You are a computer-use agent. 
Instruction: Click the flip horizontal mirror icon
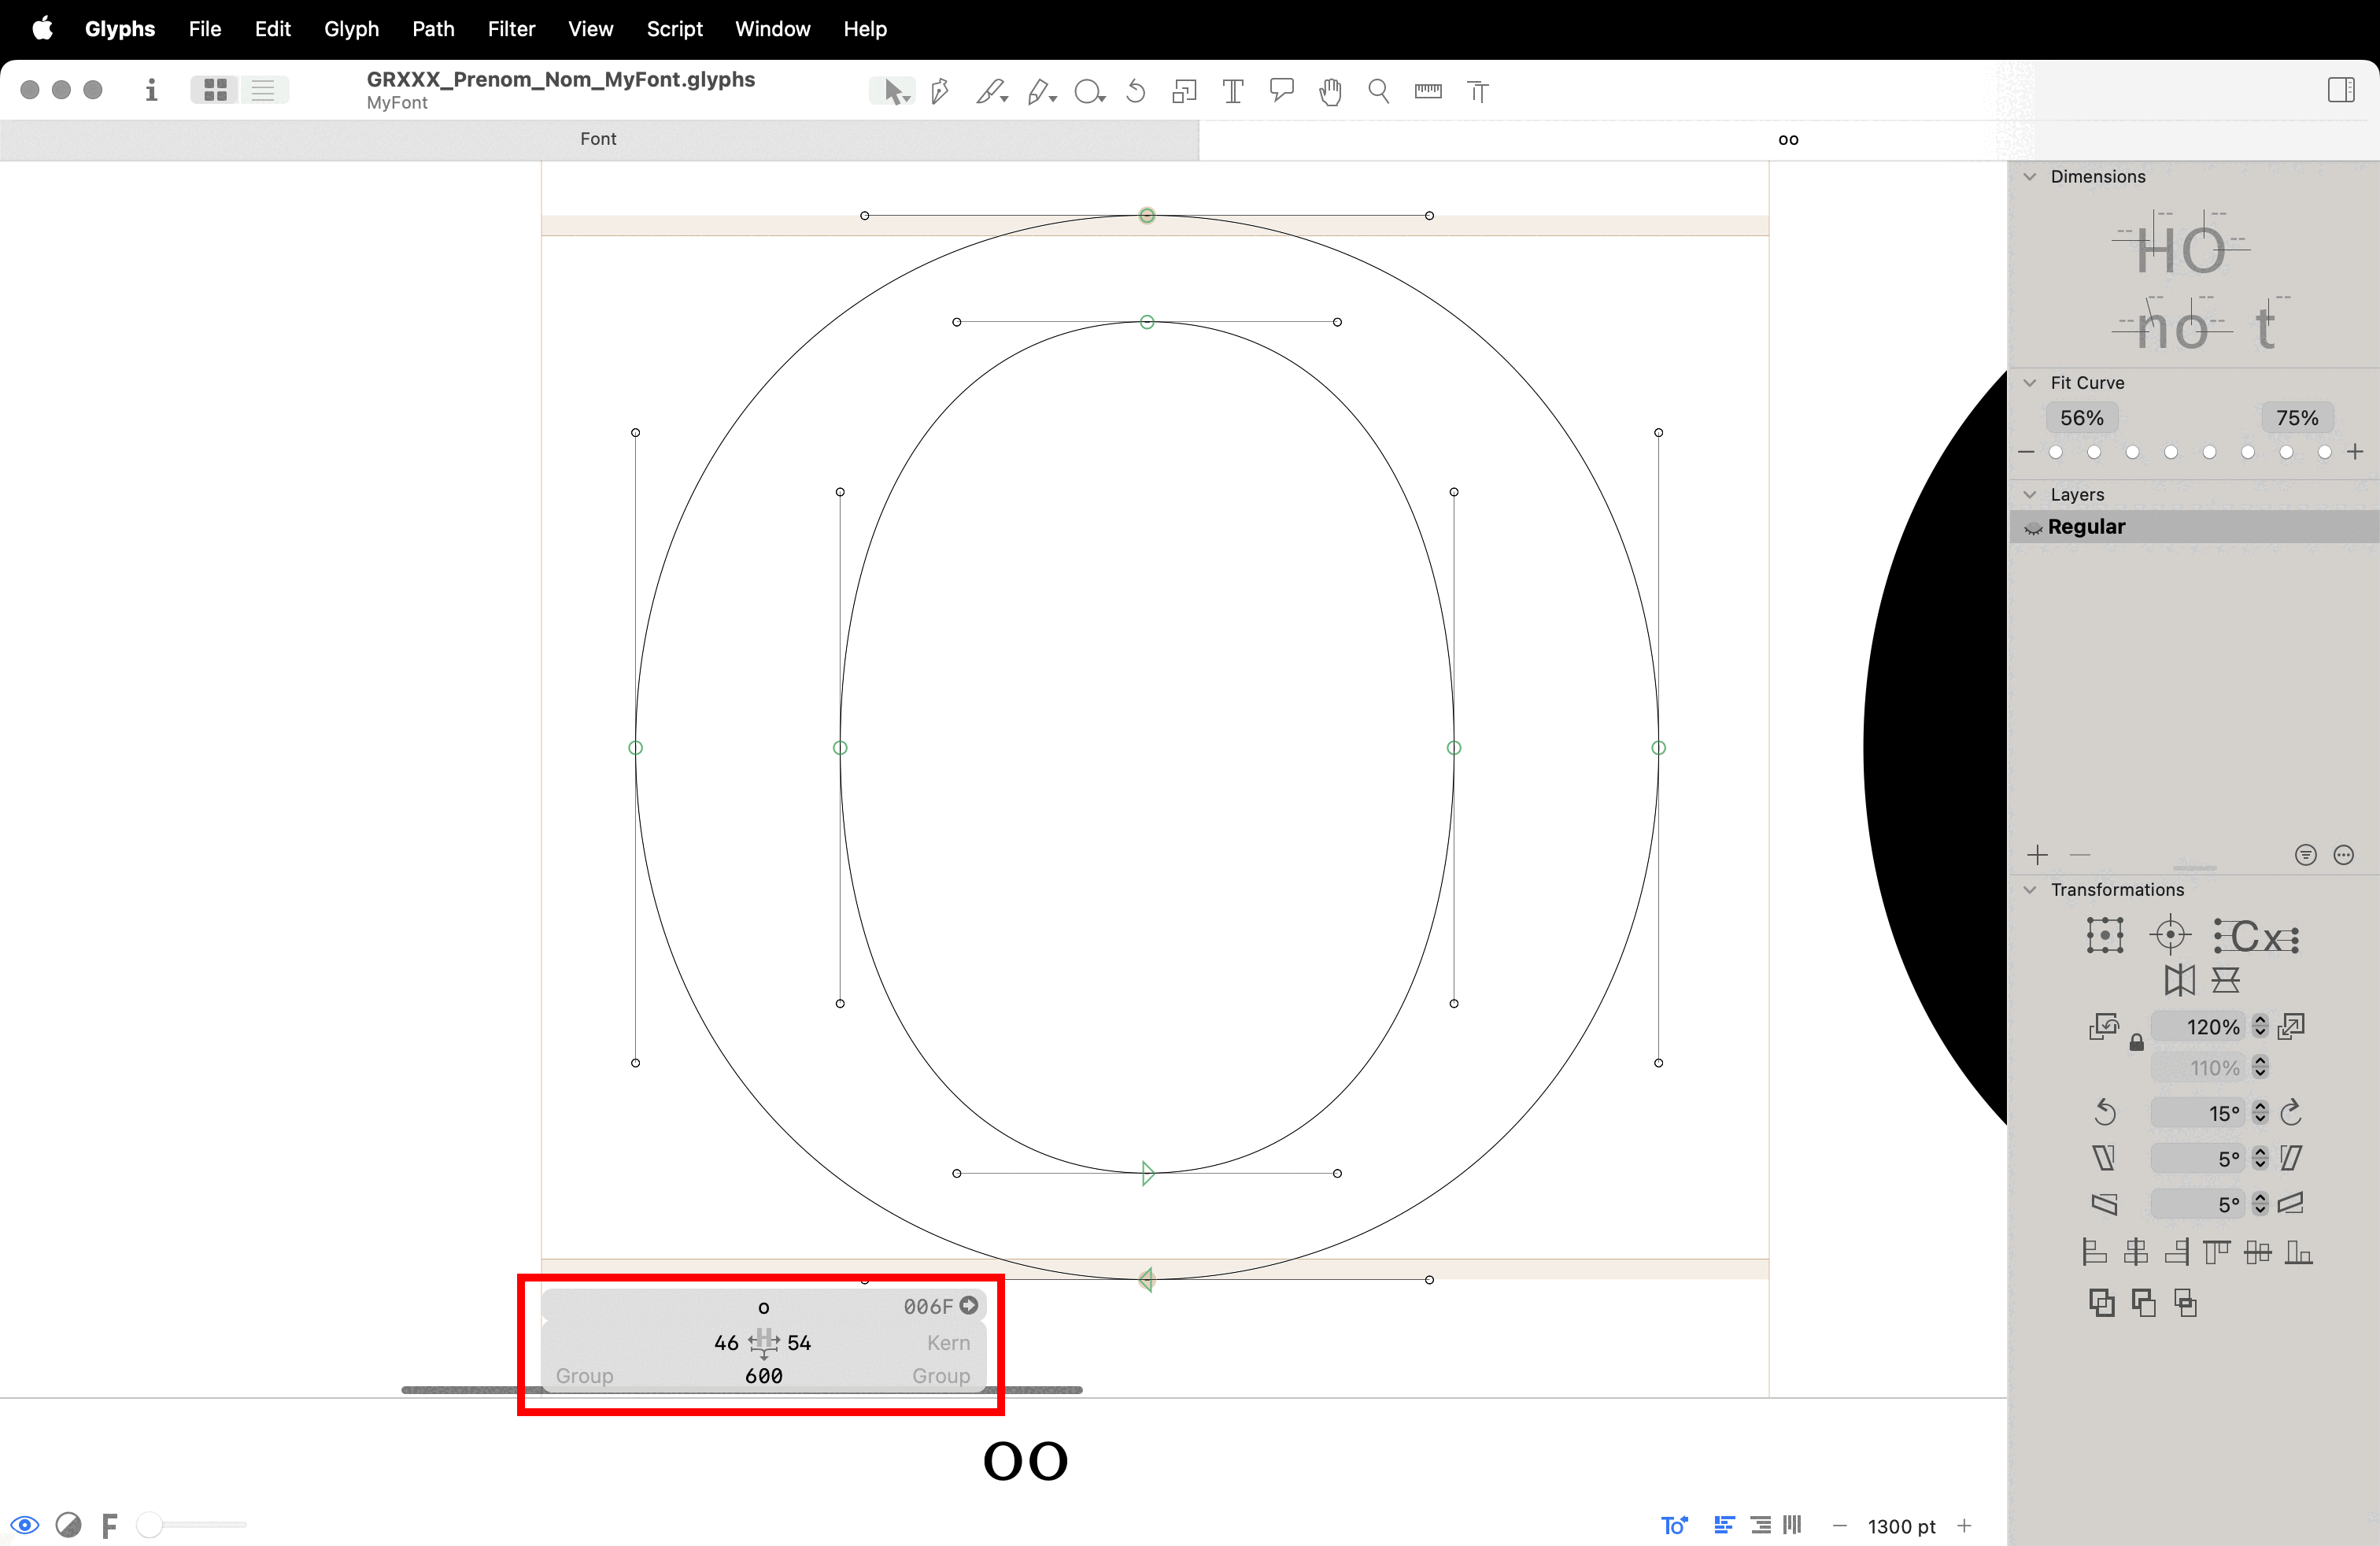[2179, 980]
